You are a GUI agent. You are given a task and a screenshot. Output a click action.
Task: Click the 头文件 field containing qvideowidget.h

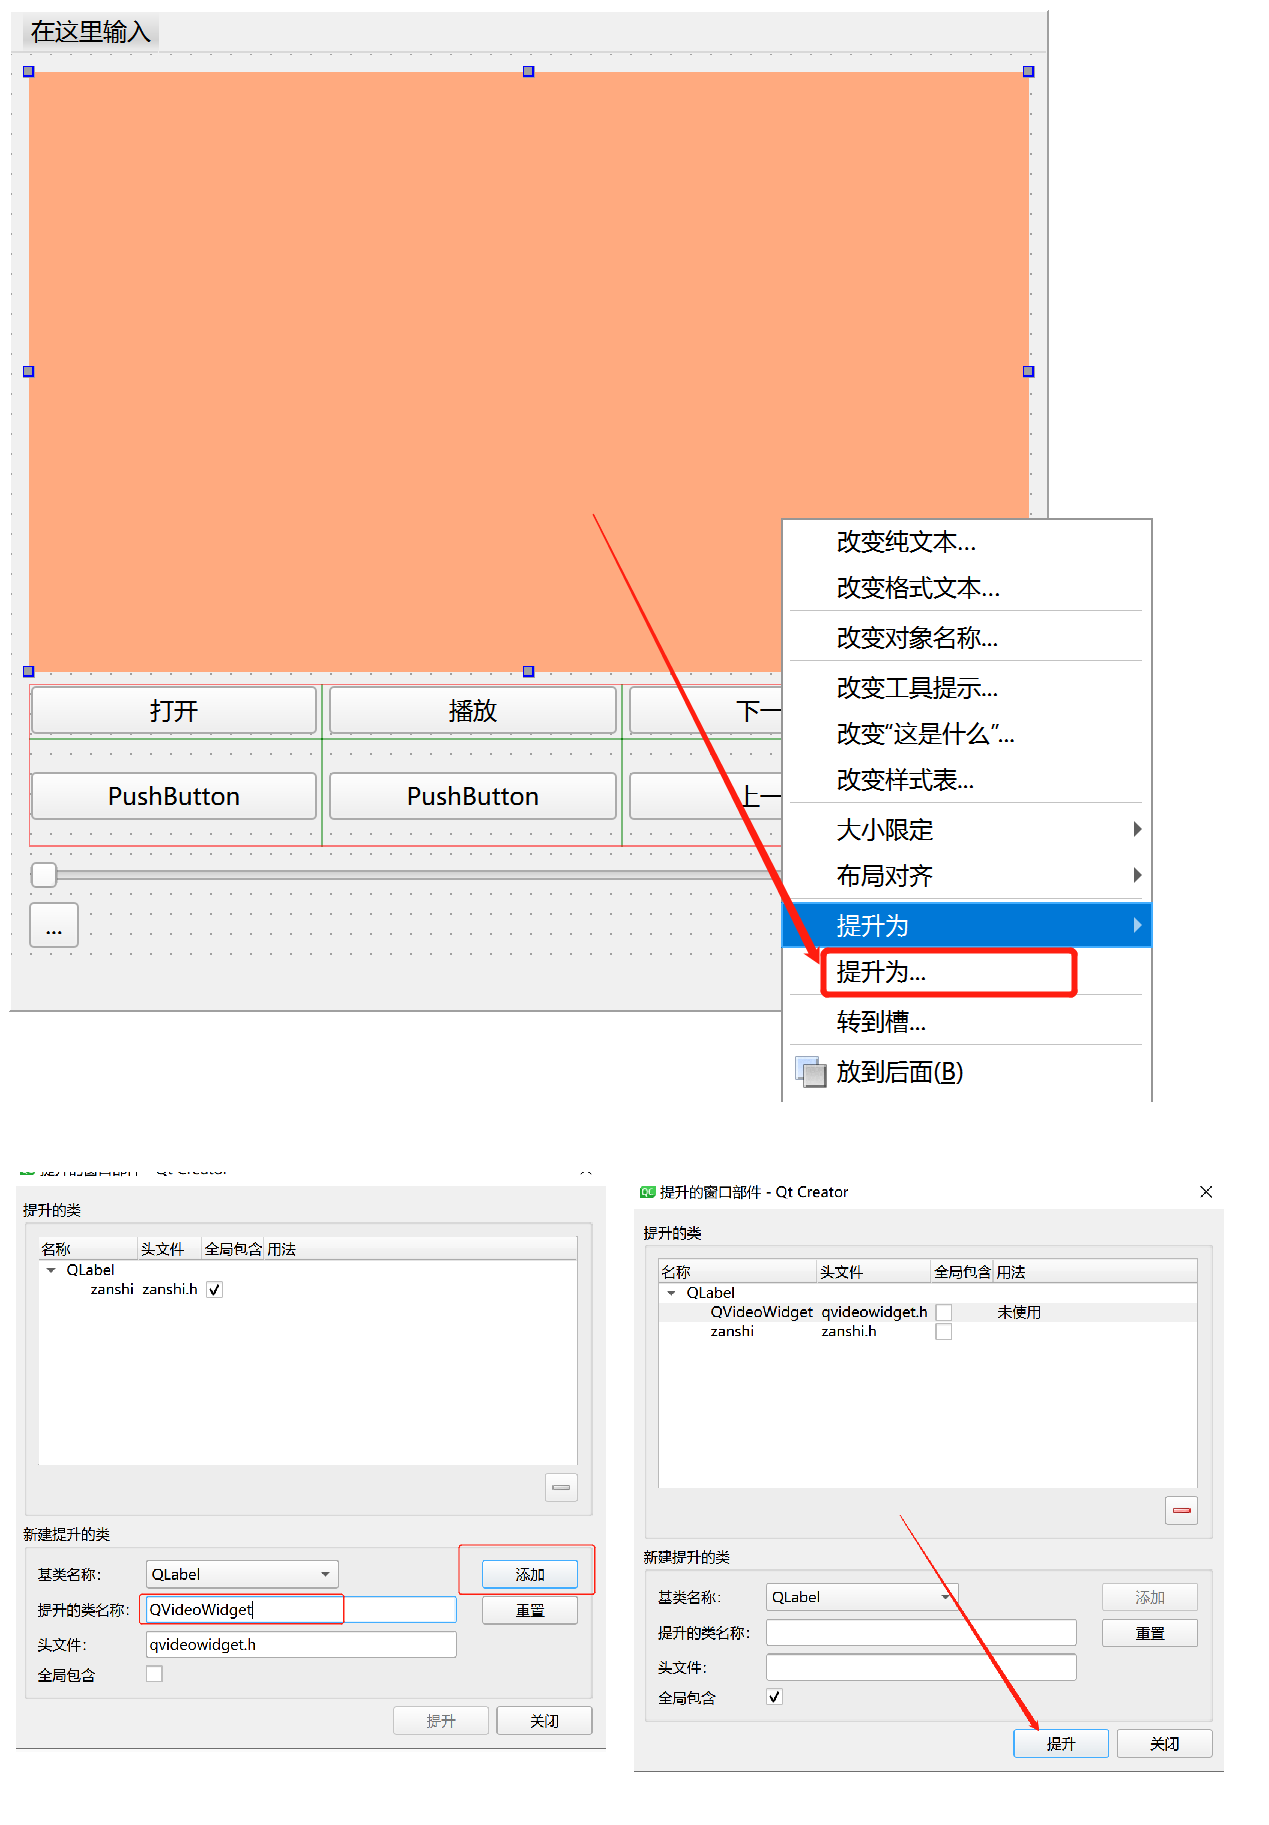click(x=301, y=1644)
